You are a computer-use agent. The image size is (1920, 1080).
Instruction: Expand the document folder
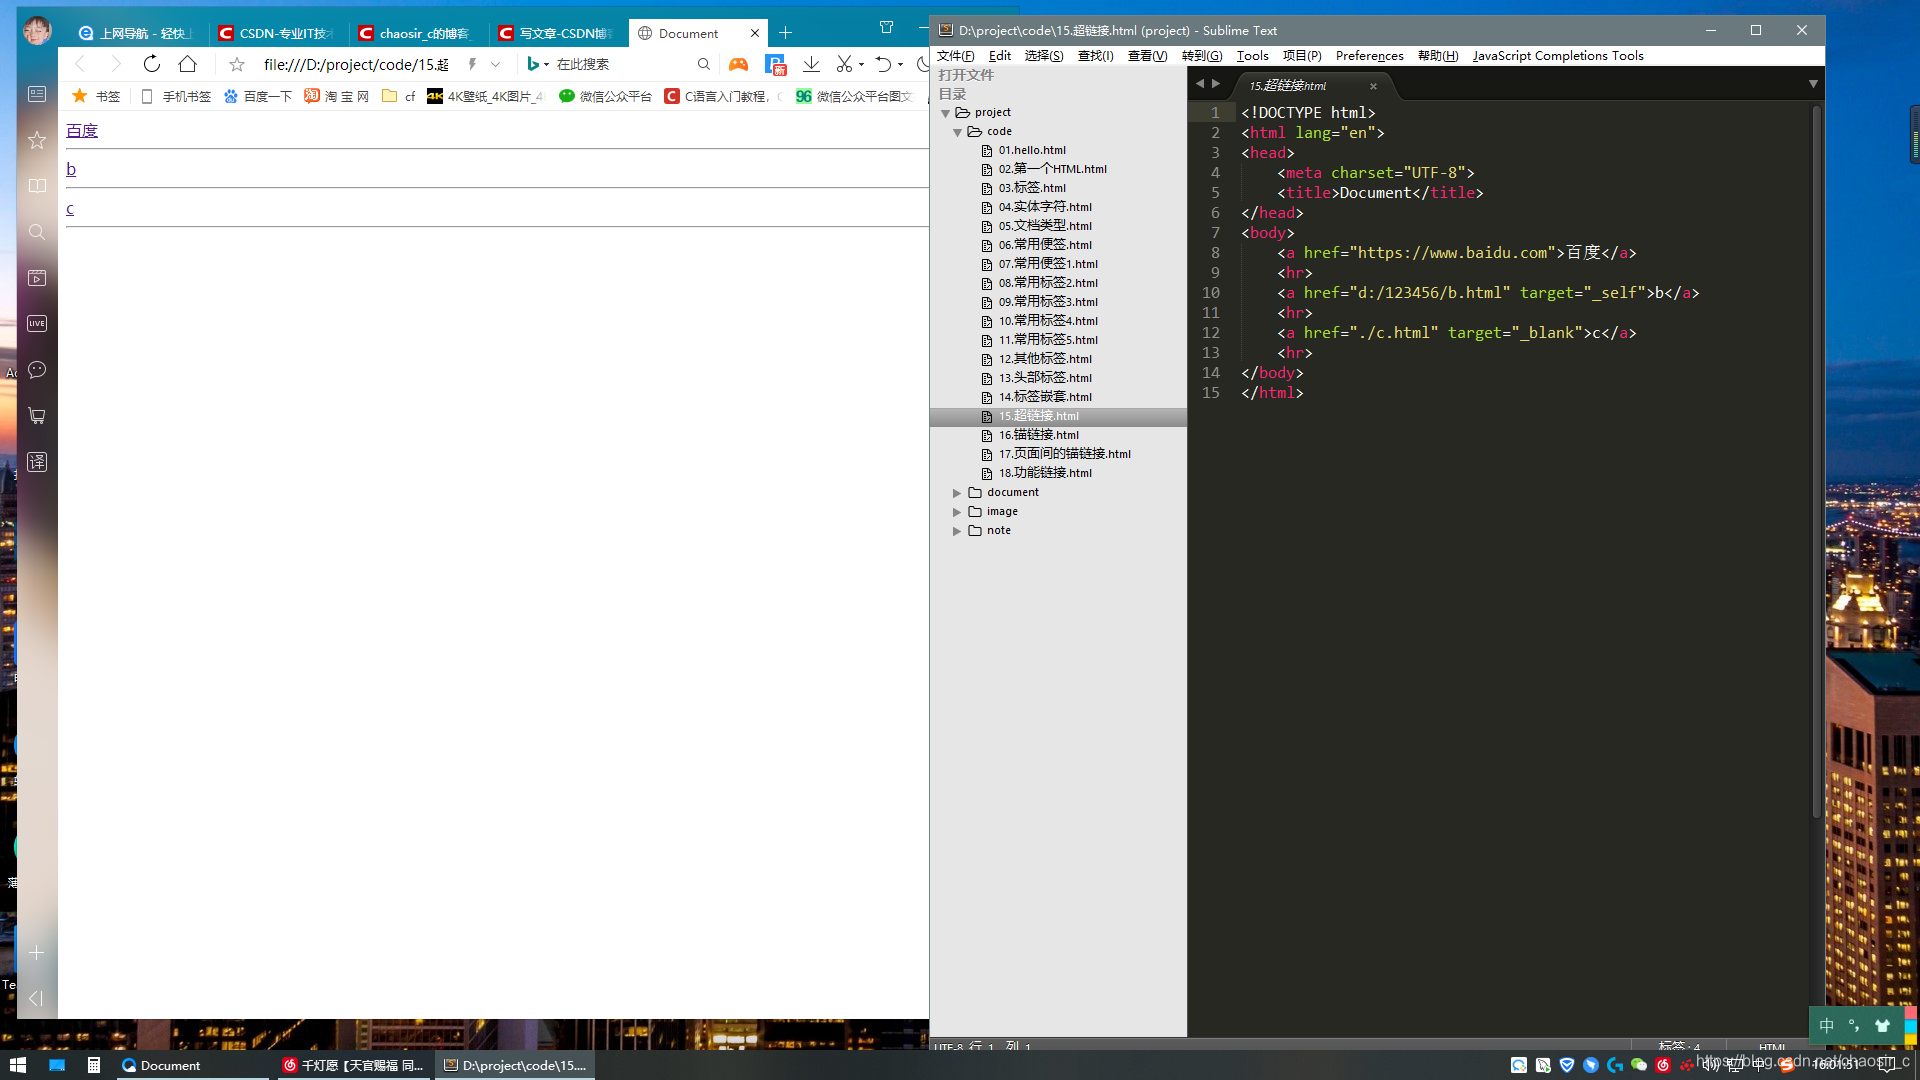click(x=957, y=493)
